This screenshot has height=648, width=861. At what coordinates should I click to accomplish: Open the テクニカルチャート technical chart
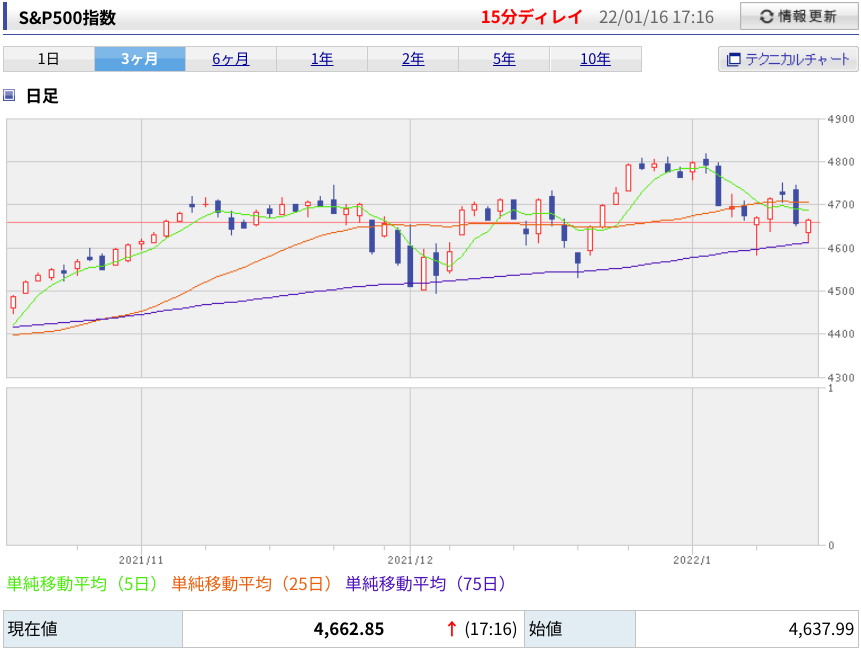pyautogui.click(x=788, y=59)
